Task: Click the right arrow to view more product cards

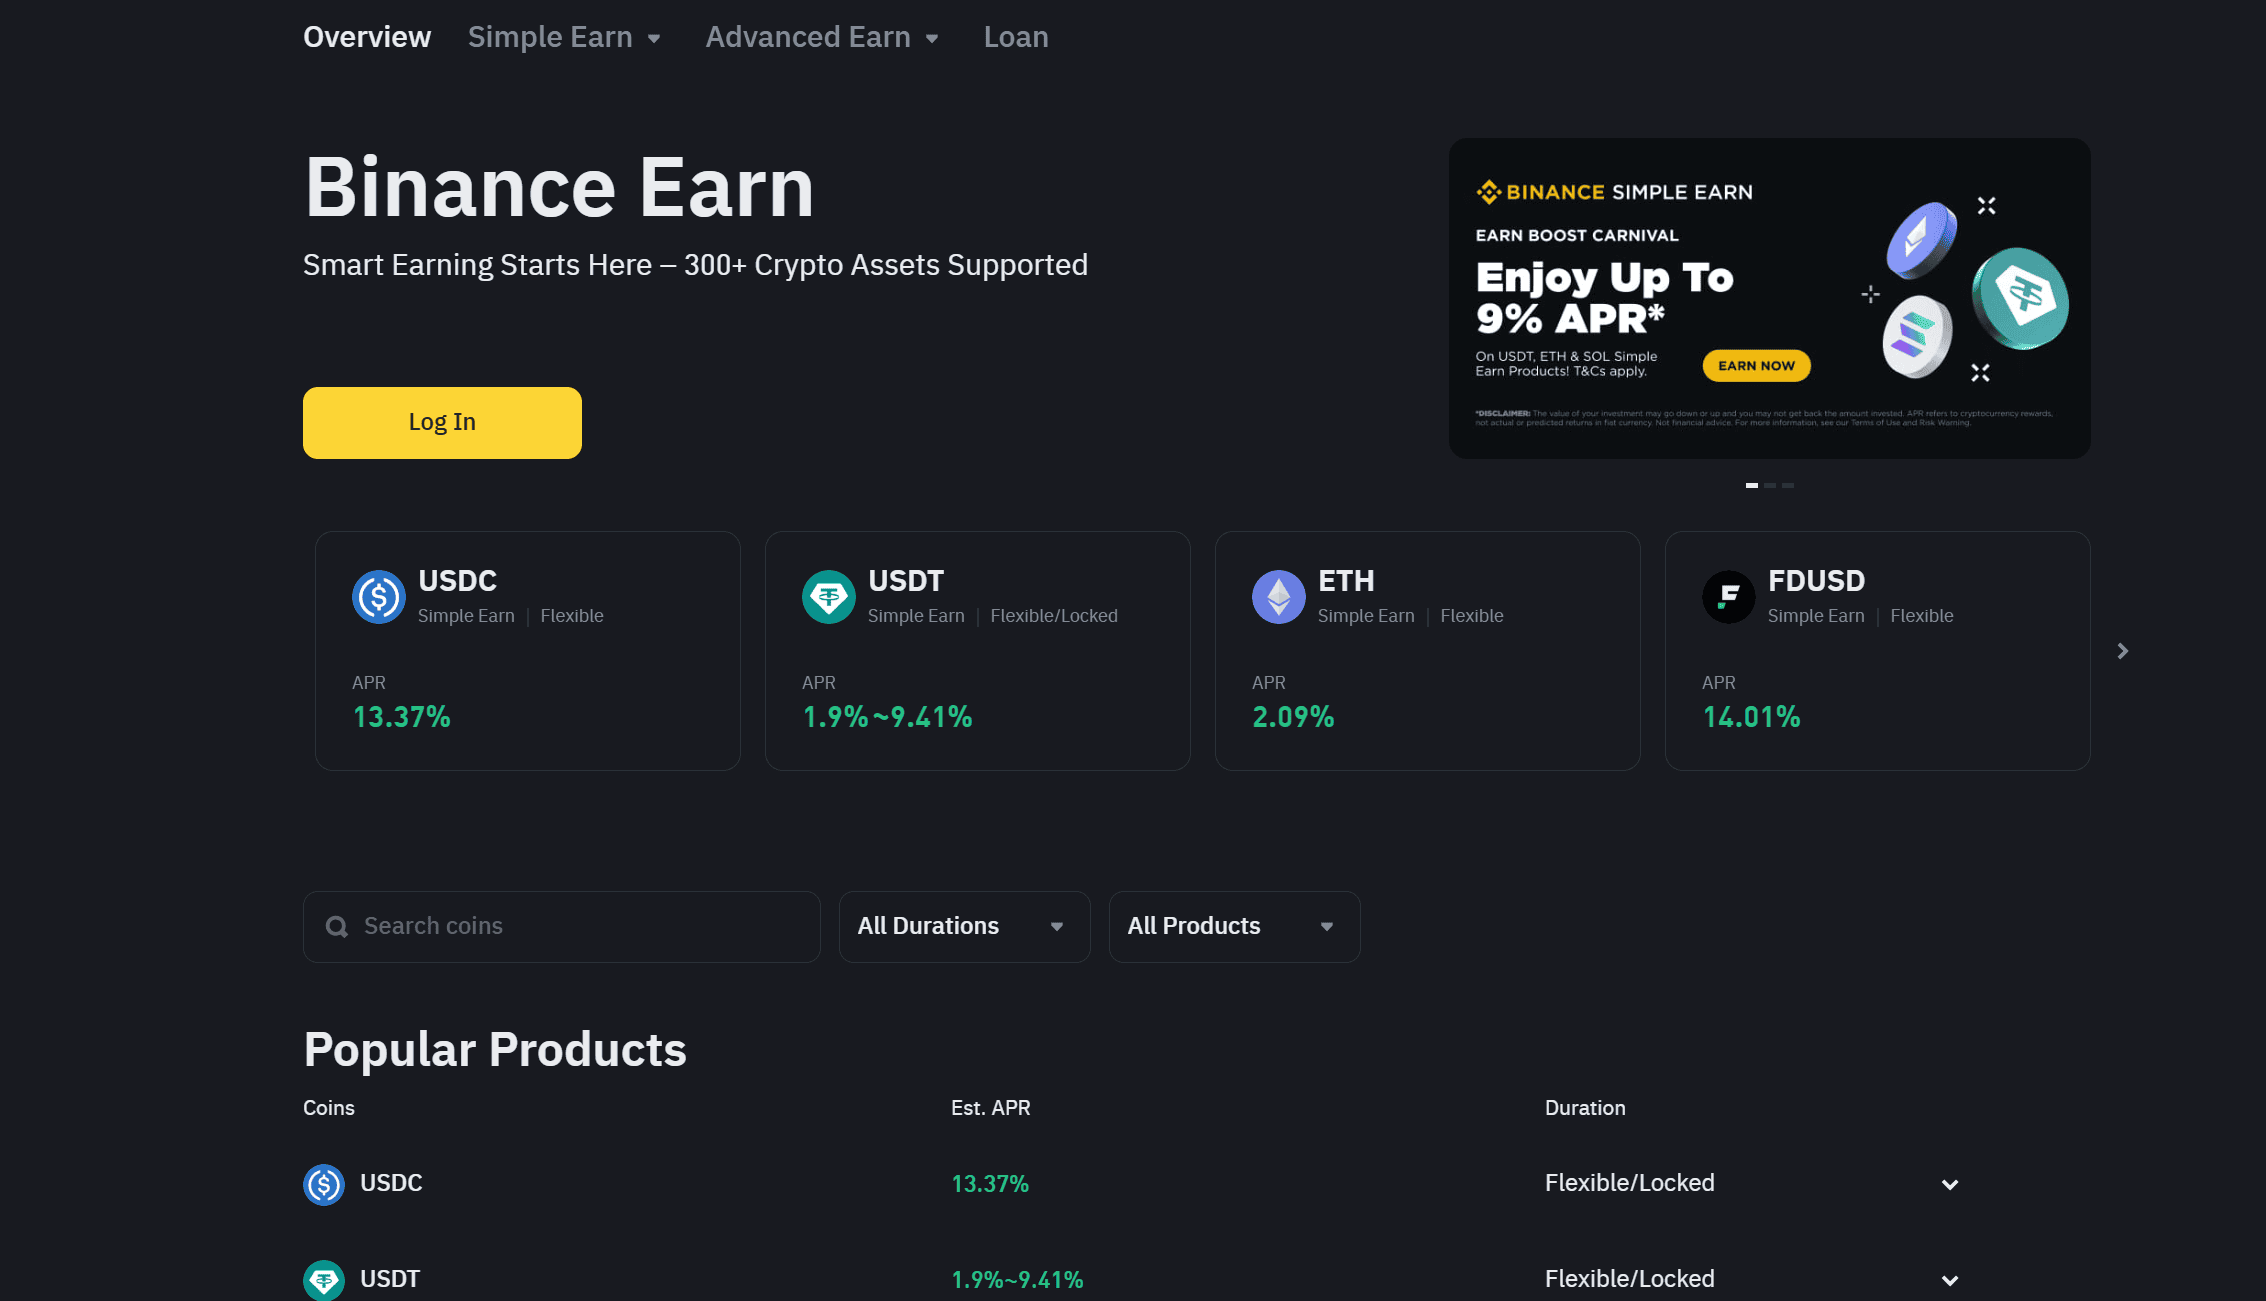Action: (x=2122, y=651)
